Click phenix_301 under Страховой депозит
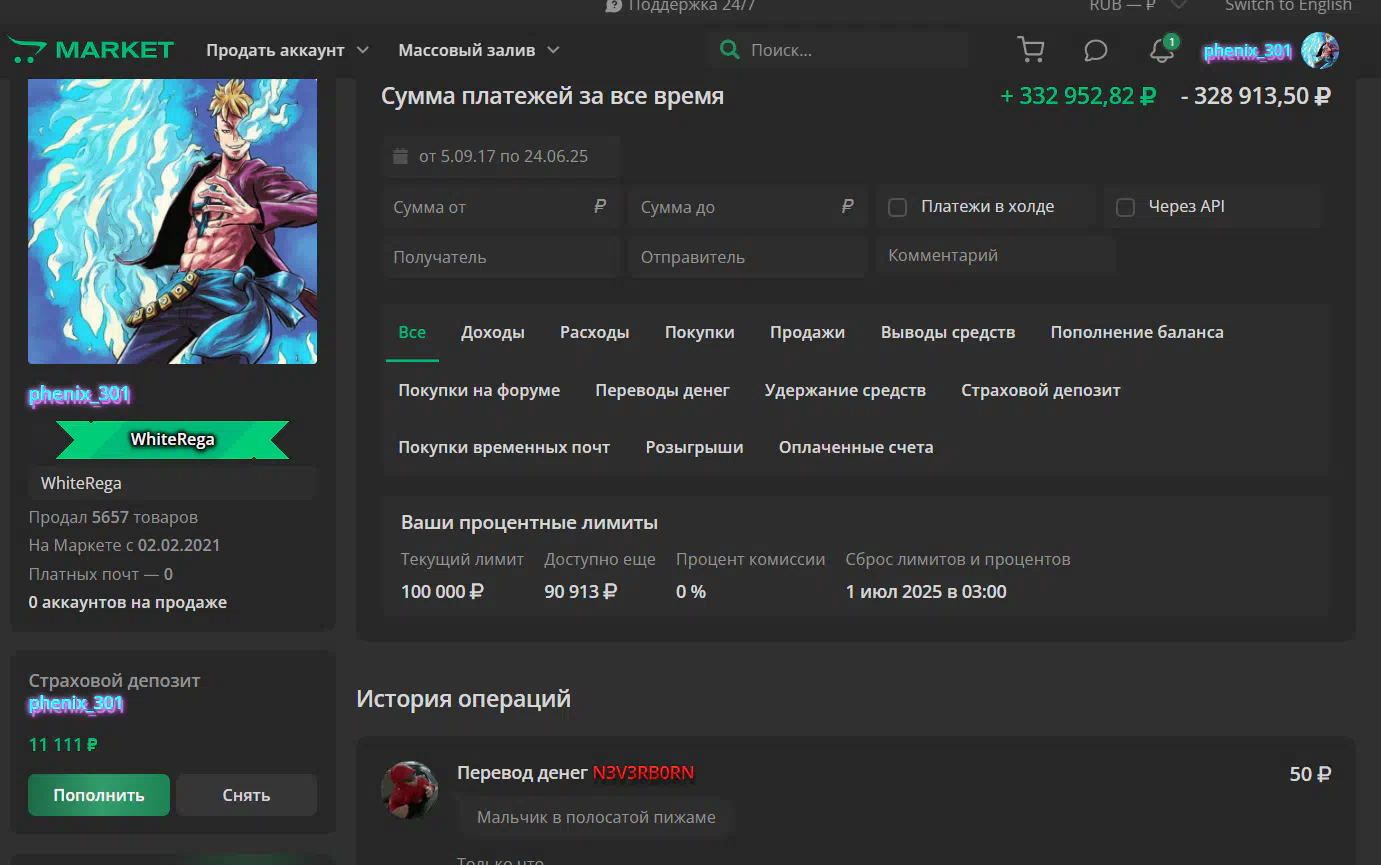The width and height of the screenshot is (1381, 865). tap(76, 704)
